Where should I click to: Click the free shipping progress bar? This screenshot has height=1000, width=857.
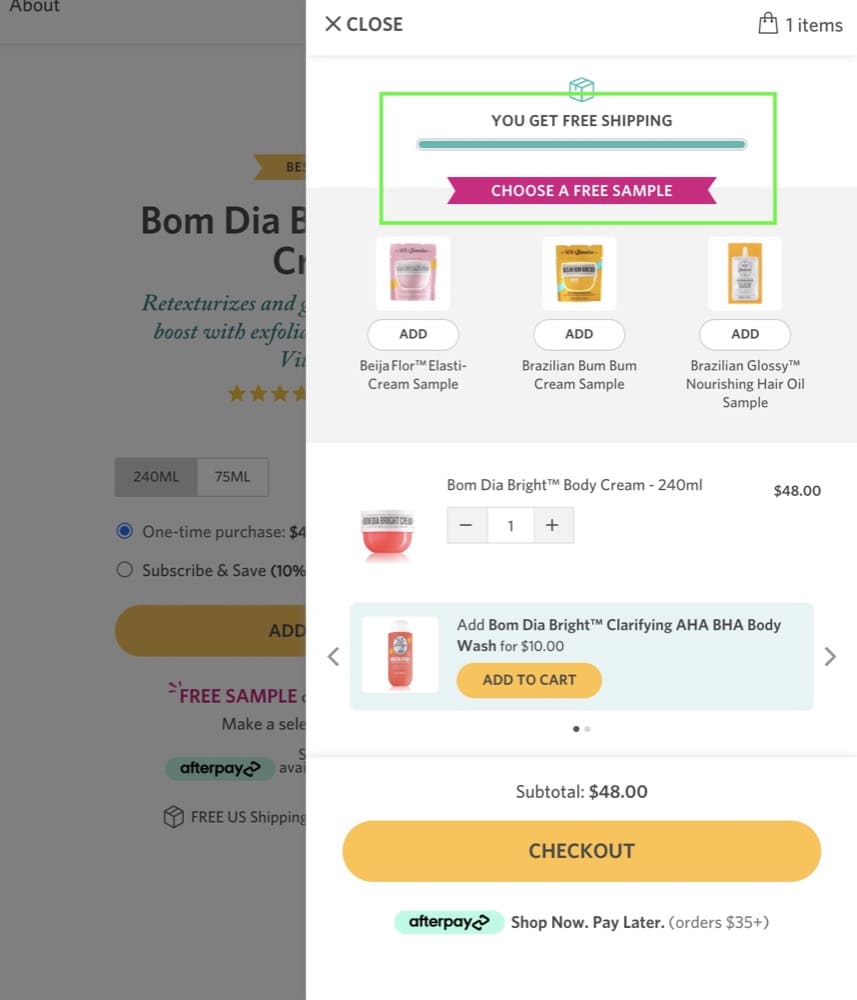581,145
